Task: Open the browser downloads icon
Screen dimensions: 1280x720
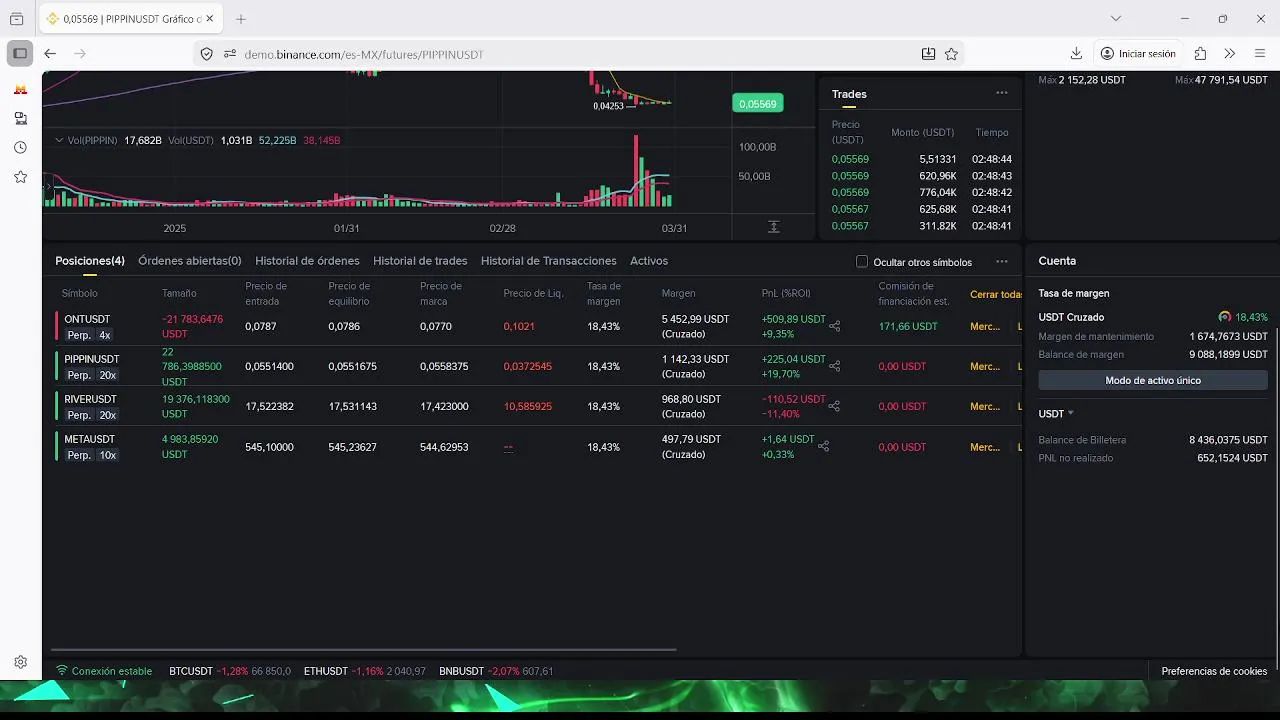Action: (1076, 53)
